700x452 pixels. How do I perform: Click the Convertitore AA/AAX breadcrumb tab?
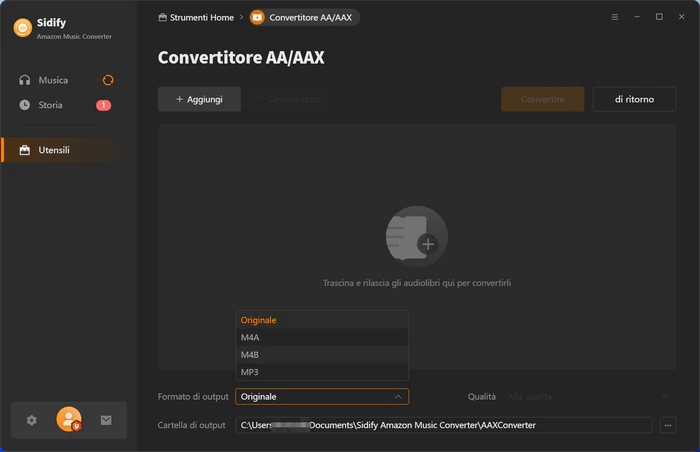click(304, 17)
